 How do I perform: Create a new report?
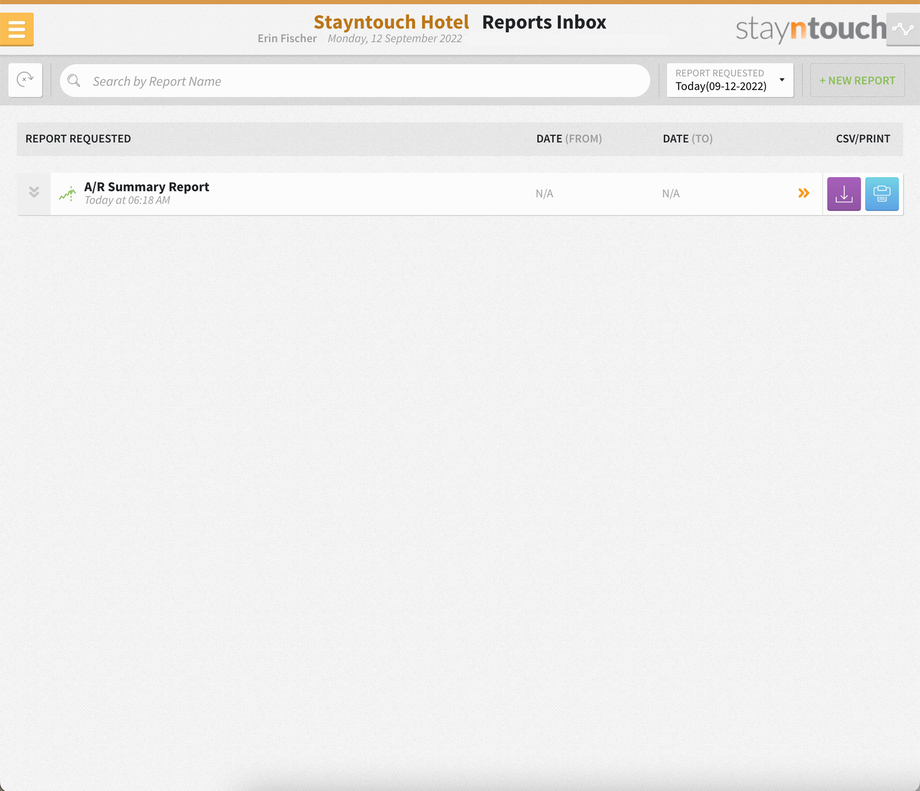pyautogui.click(x=857, y=80)
